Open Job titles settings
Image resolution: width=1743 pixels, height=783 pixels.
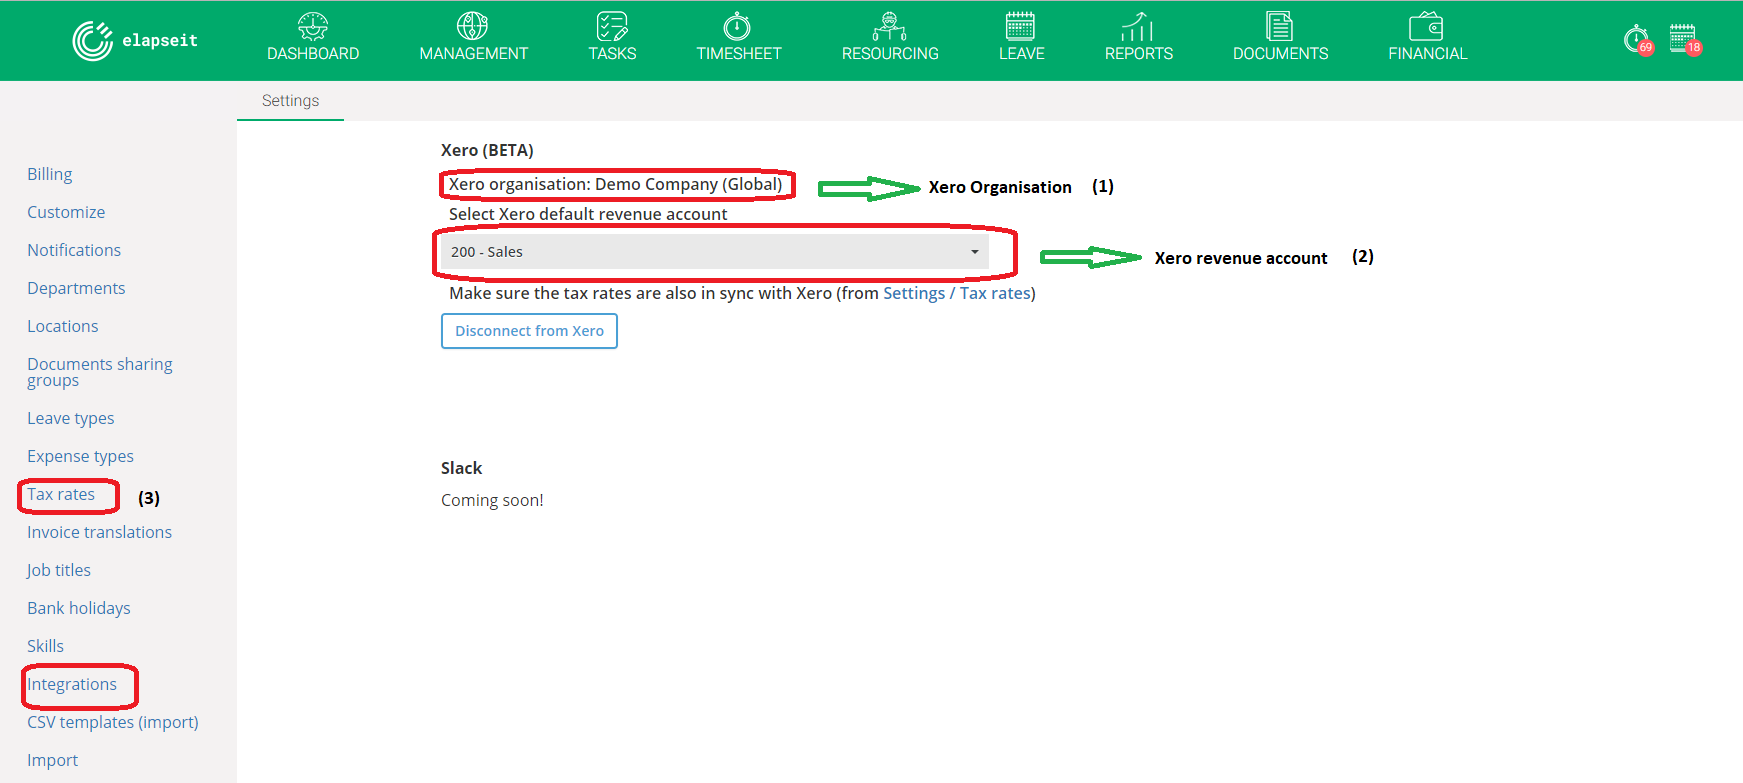(x=59, y=570)
